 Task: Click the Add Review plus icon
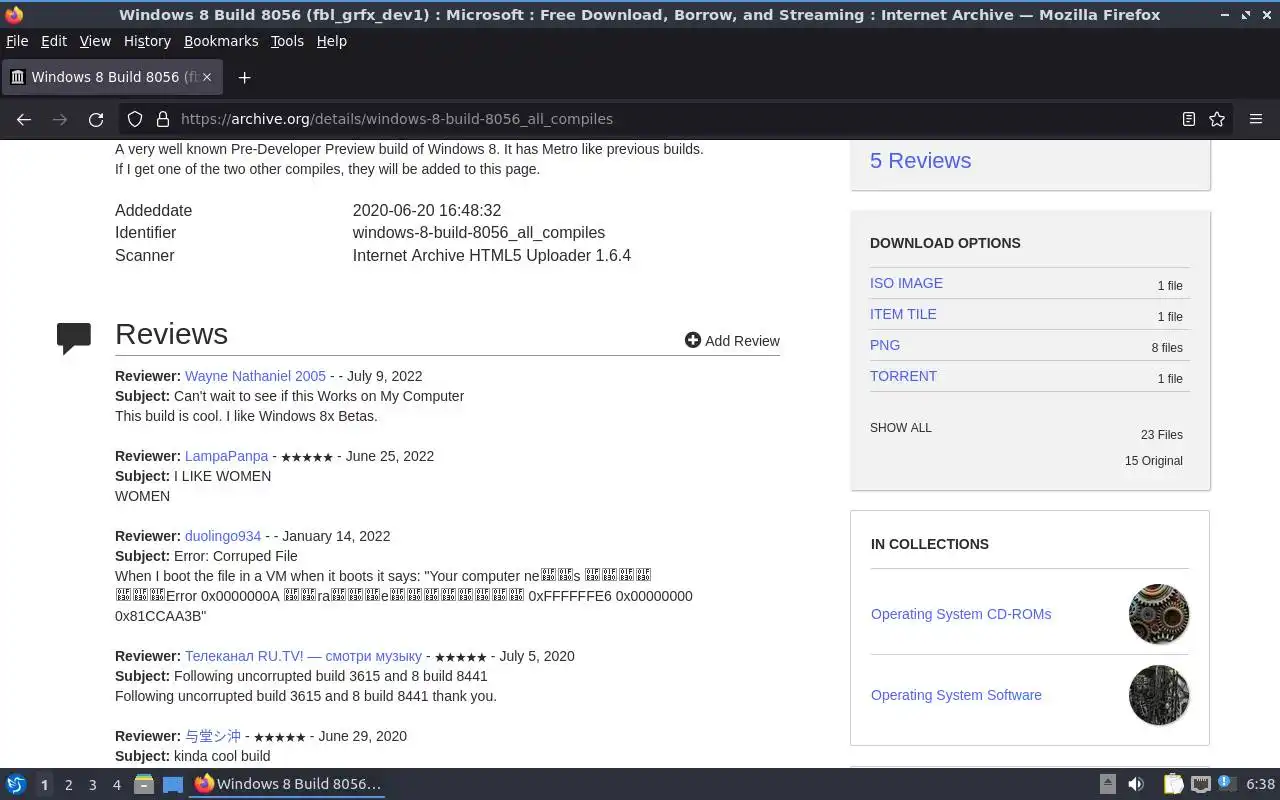[x=692, y=340]
